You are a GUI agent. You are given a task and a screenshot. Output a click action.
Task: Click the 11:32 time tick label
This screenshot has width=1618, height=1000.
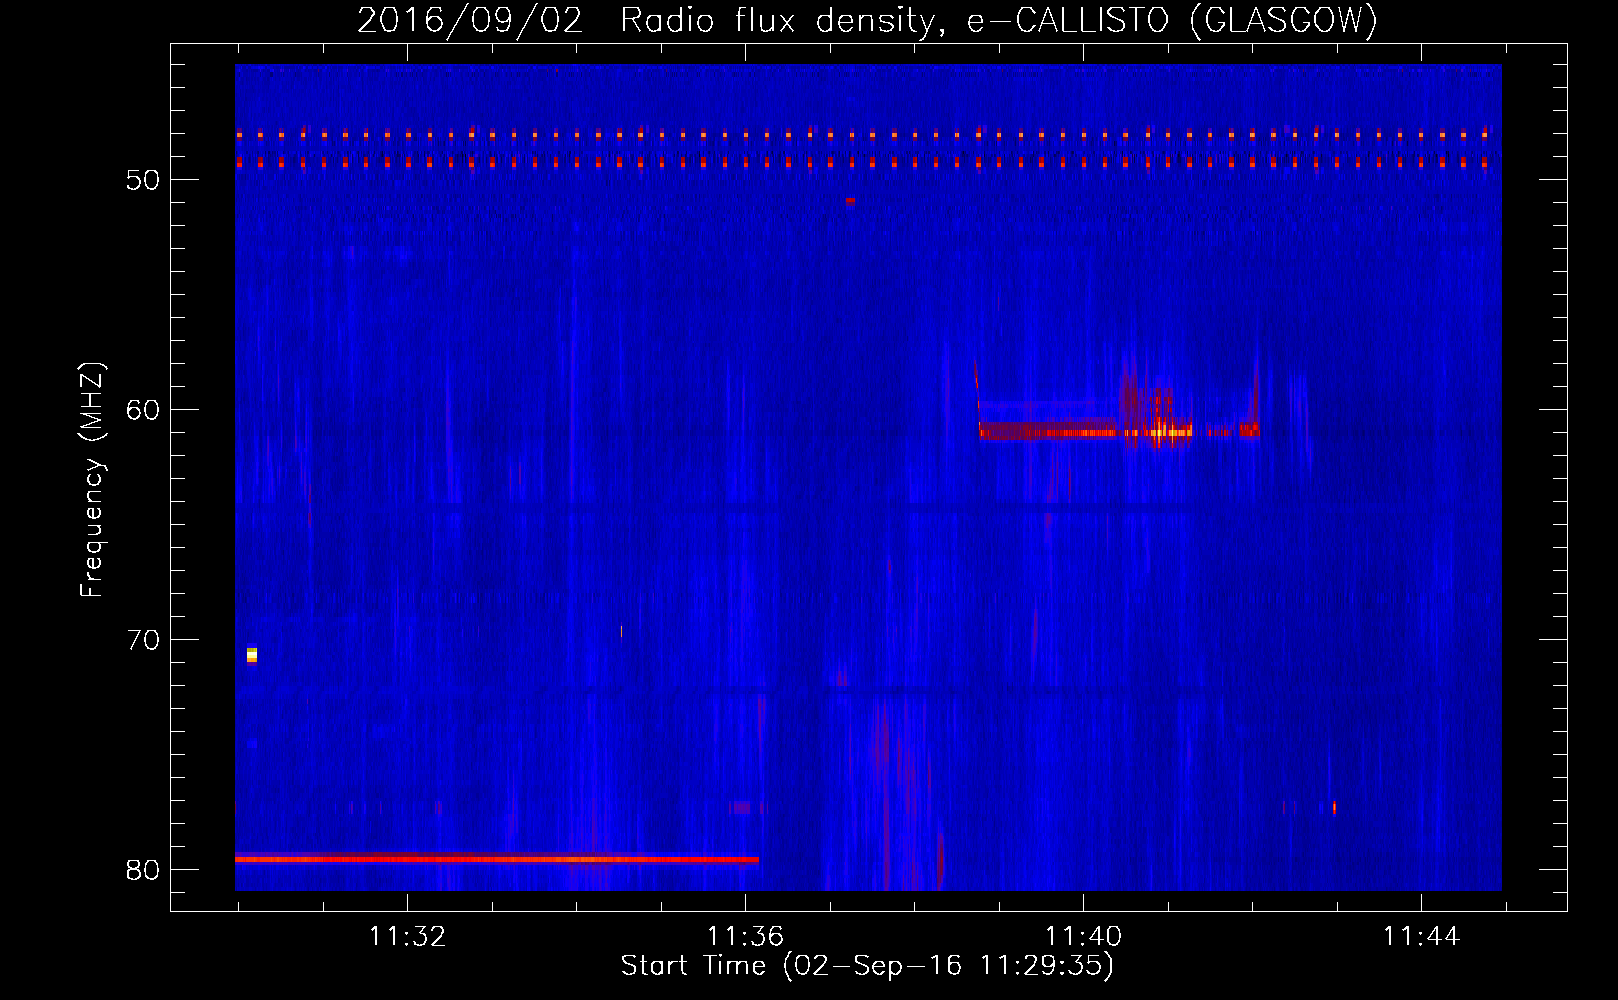point(407,936)
